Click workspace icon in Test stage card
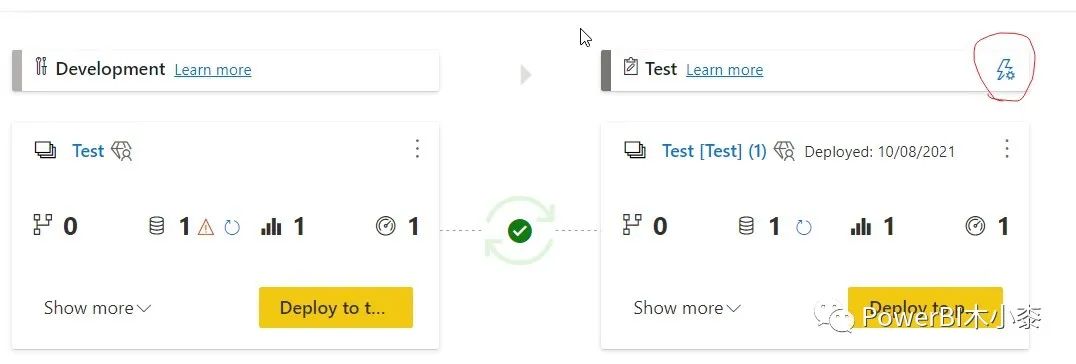Viewport: 1076px width, 364px height. (x=635, y=150)
